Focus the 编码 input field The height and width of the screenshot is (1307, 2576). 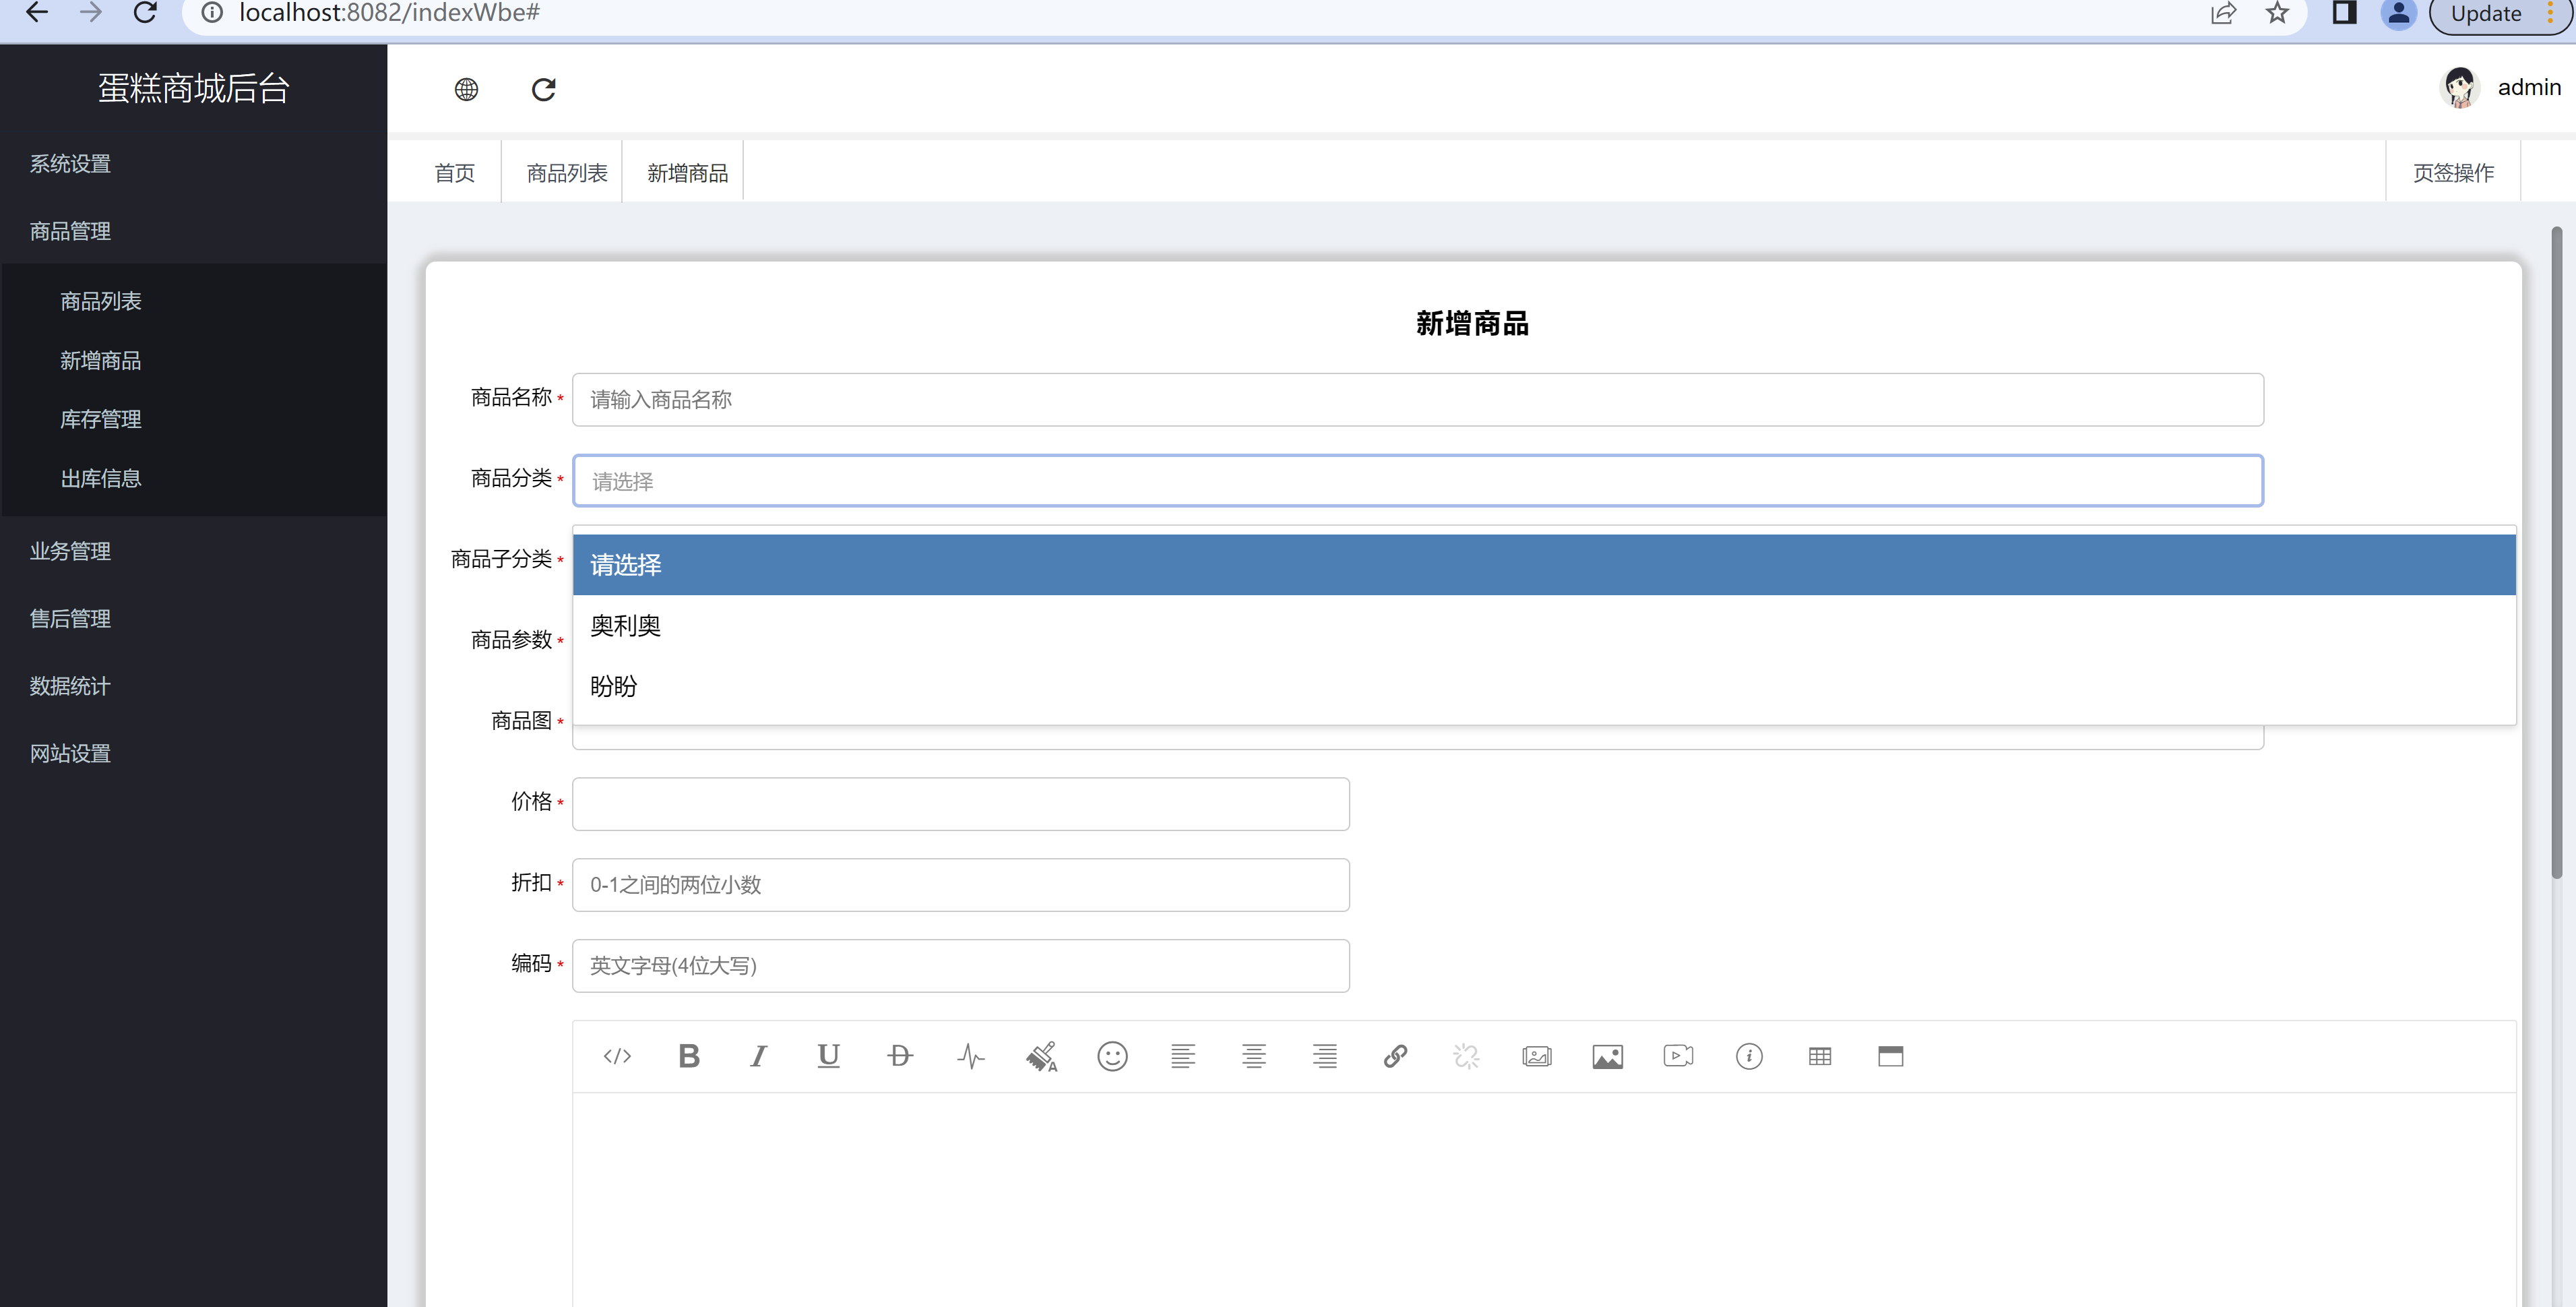click(x=960, y=966)
